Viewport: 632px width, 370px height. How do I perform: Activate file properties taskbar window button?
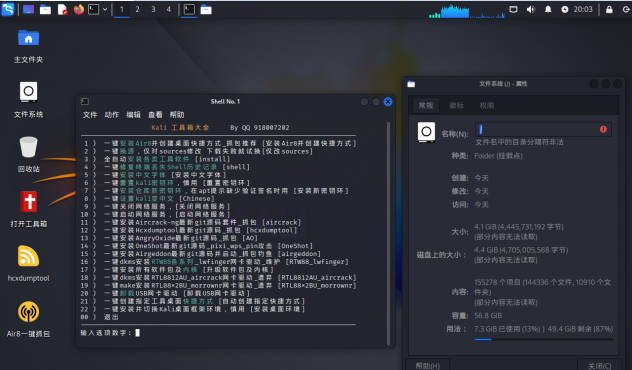tap(206, 9)
